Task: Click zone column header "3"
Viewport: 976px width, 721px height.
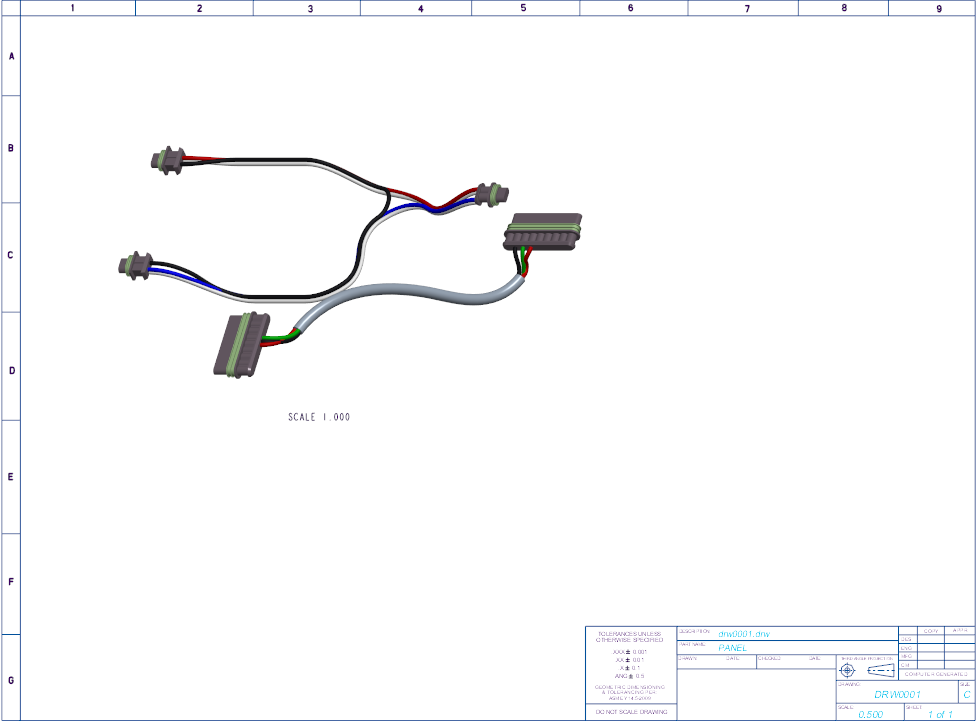Action: coord(310,9)
